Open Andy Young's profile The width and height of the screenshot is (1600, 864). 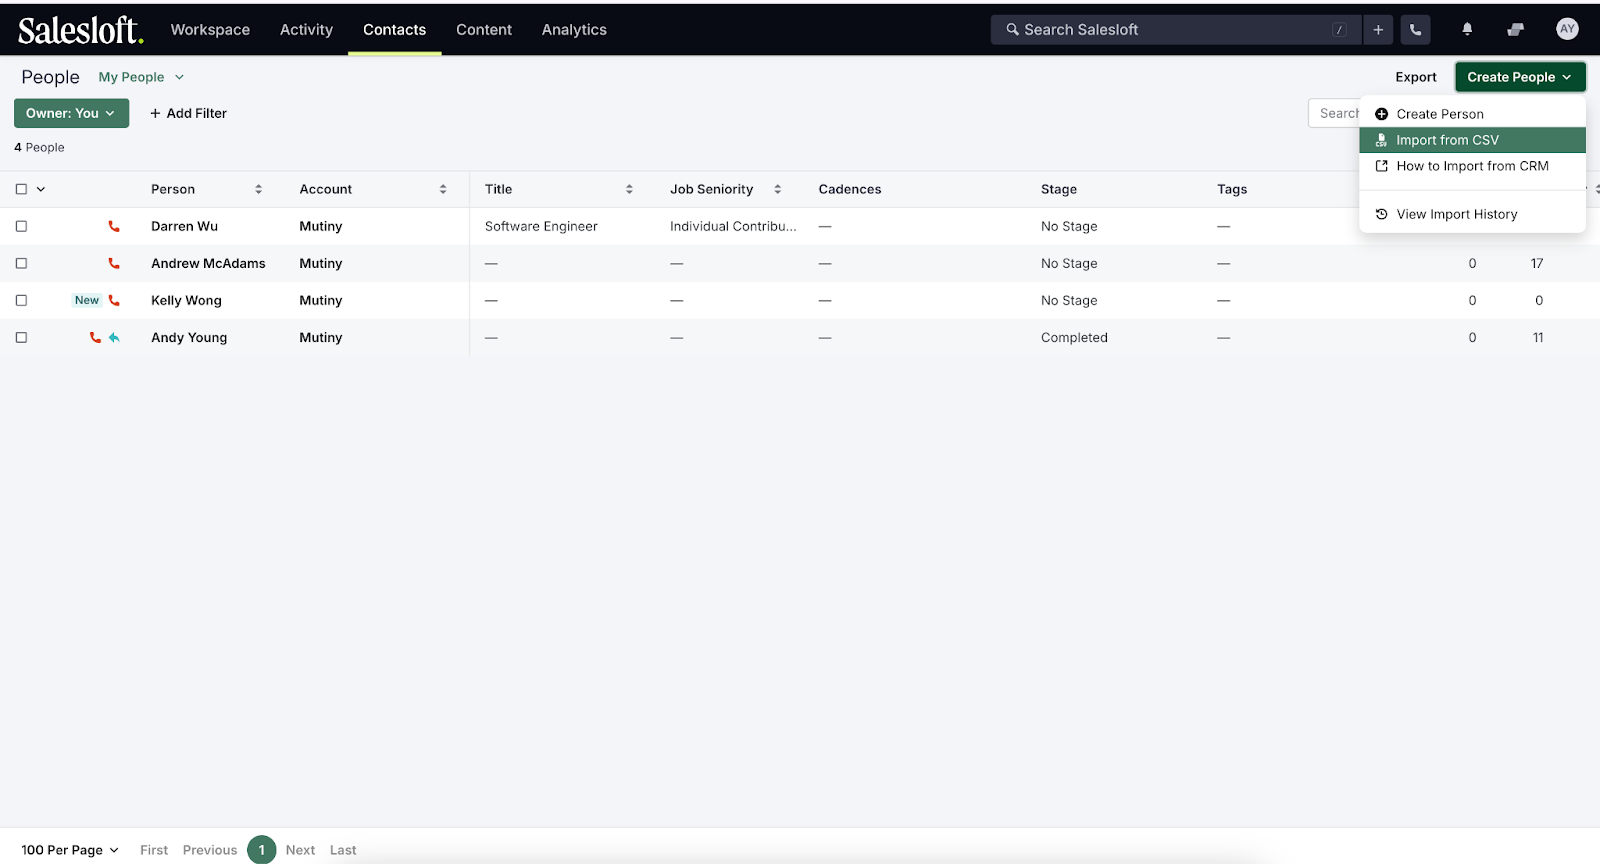click(x=189, y=338)
